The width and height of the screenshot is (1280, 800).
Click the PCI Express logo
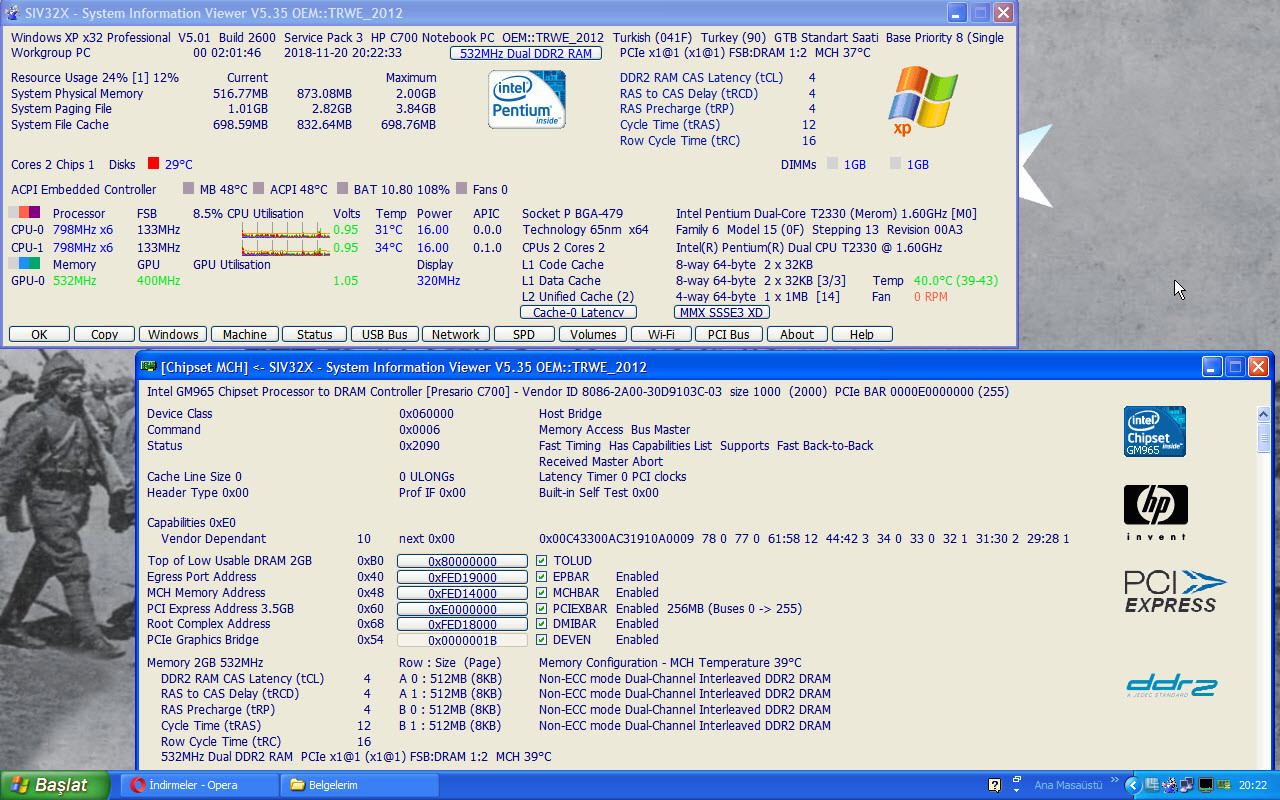click(x=1175, y=591)
